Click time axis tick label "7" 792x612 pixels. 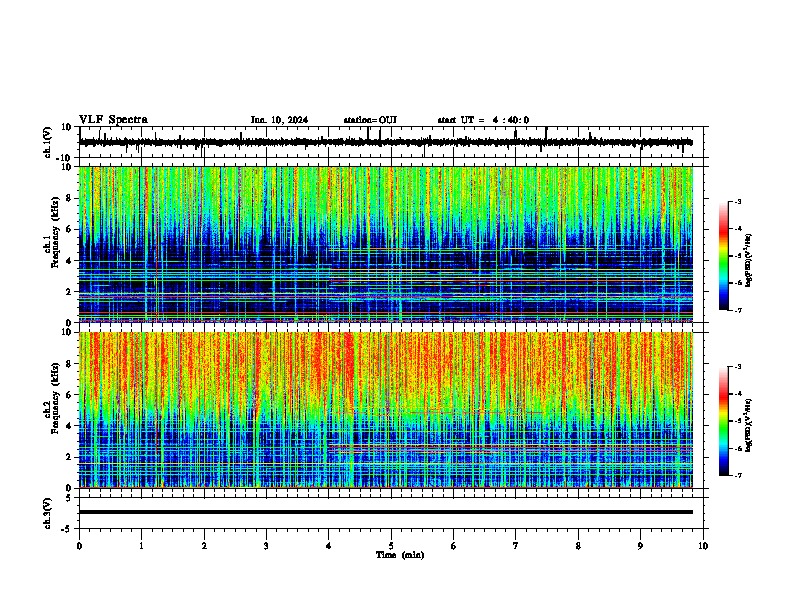(516, 546)
